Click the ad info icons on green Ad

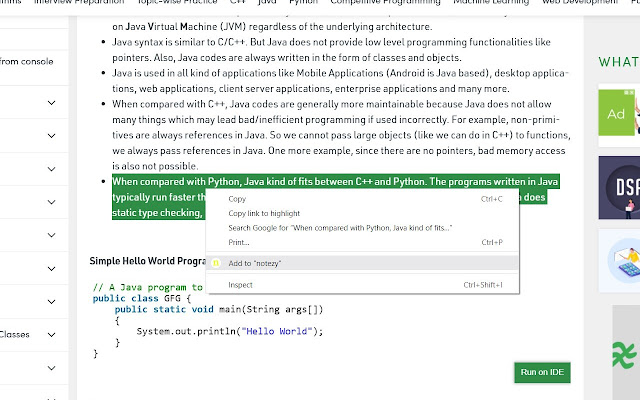629,93
